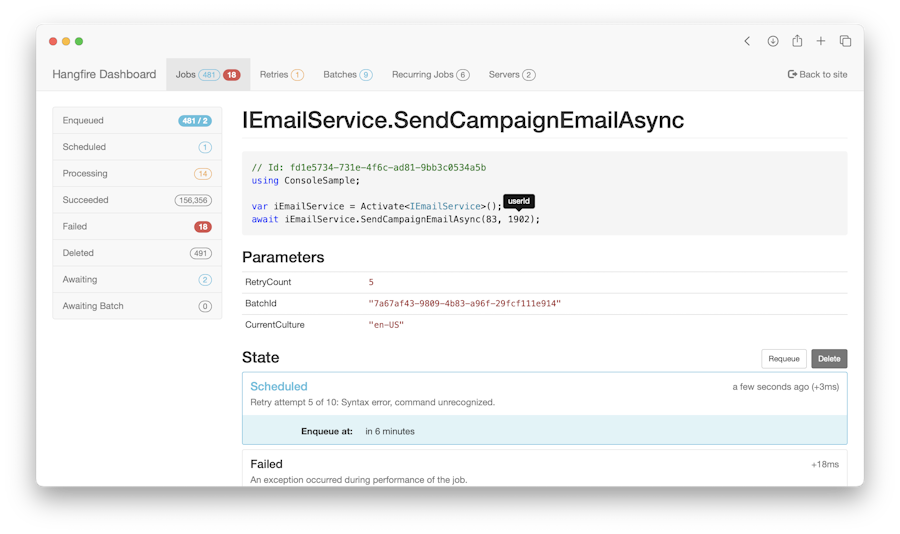Click the userId parameter tooltip
This screenshot has width=900, height=534.
click(519, 202)
